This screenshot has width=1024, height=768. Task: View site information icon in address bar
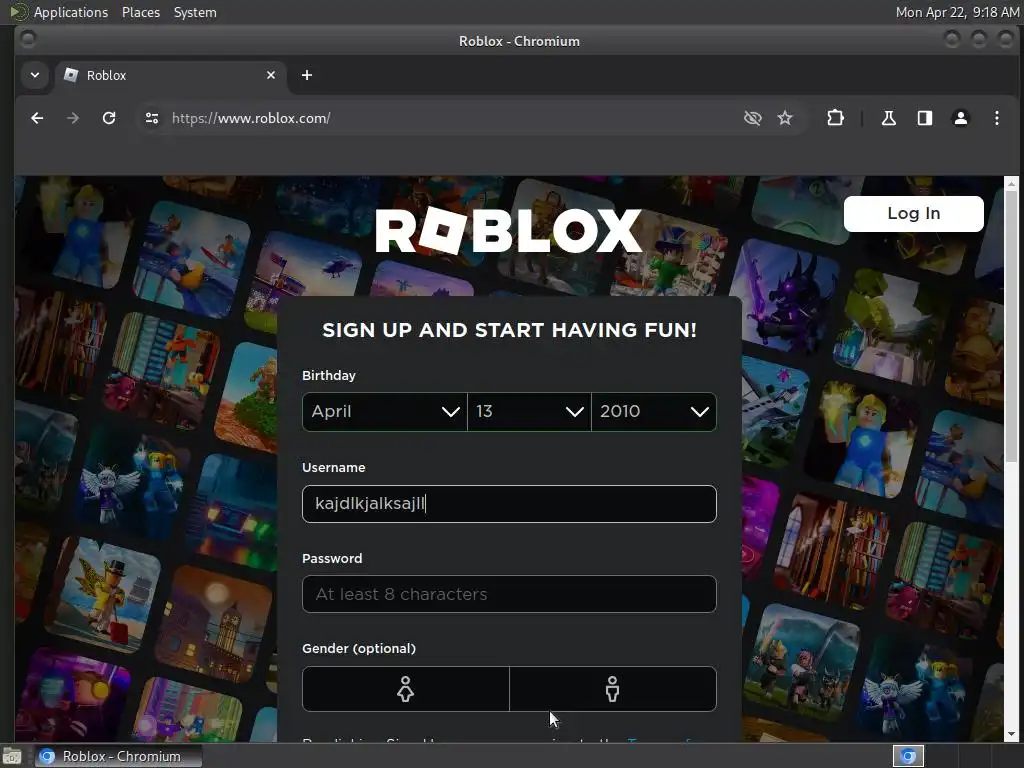tap(152, 118)
